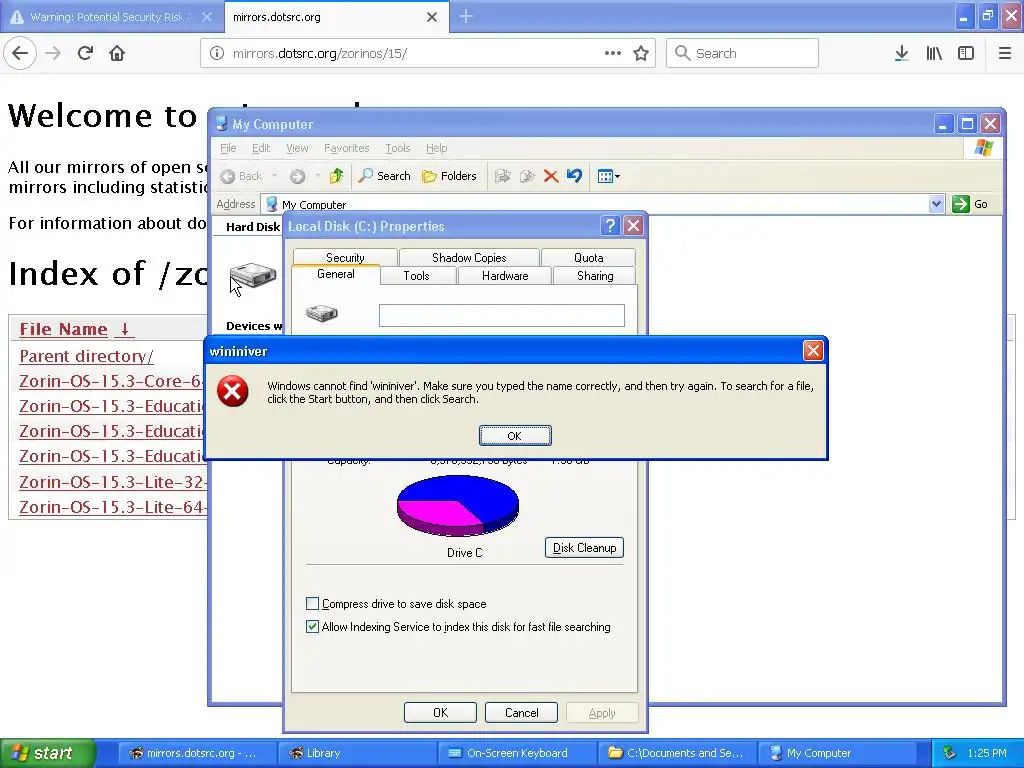Go back in Firefox
The height and width of the screenshot is (768, 1024).
click(x=20, y=53)
